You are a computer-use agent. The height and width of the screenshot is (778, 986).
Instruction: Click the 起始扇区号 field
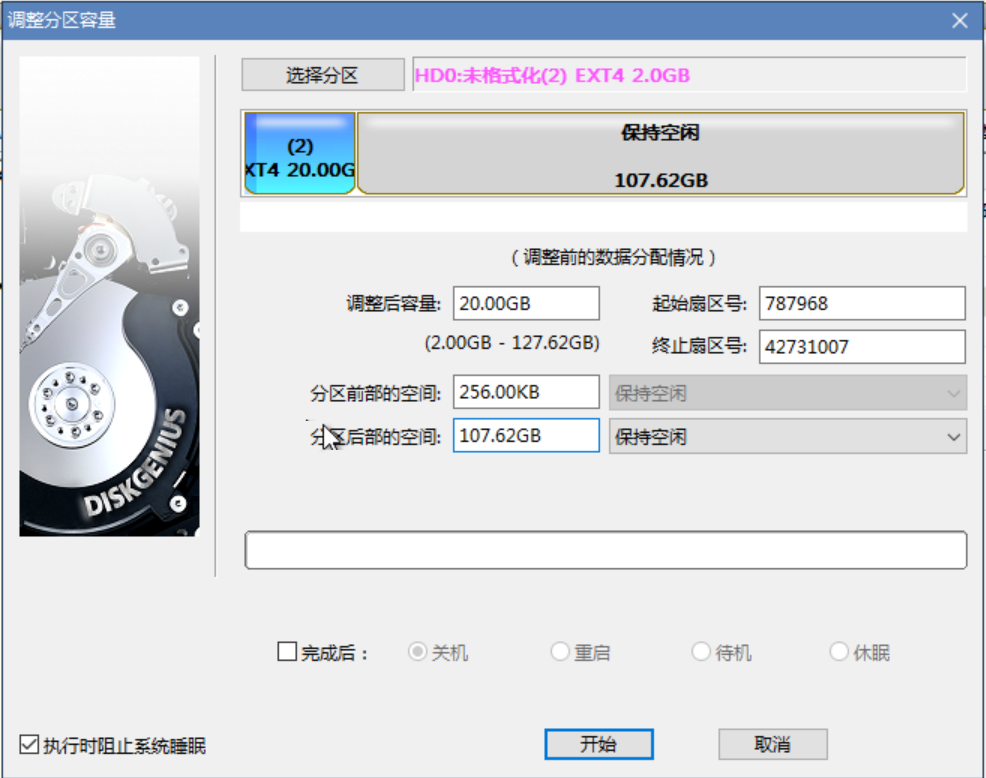coord(861,303)
